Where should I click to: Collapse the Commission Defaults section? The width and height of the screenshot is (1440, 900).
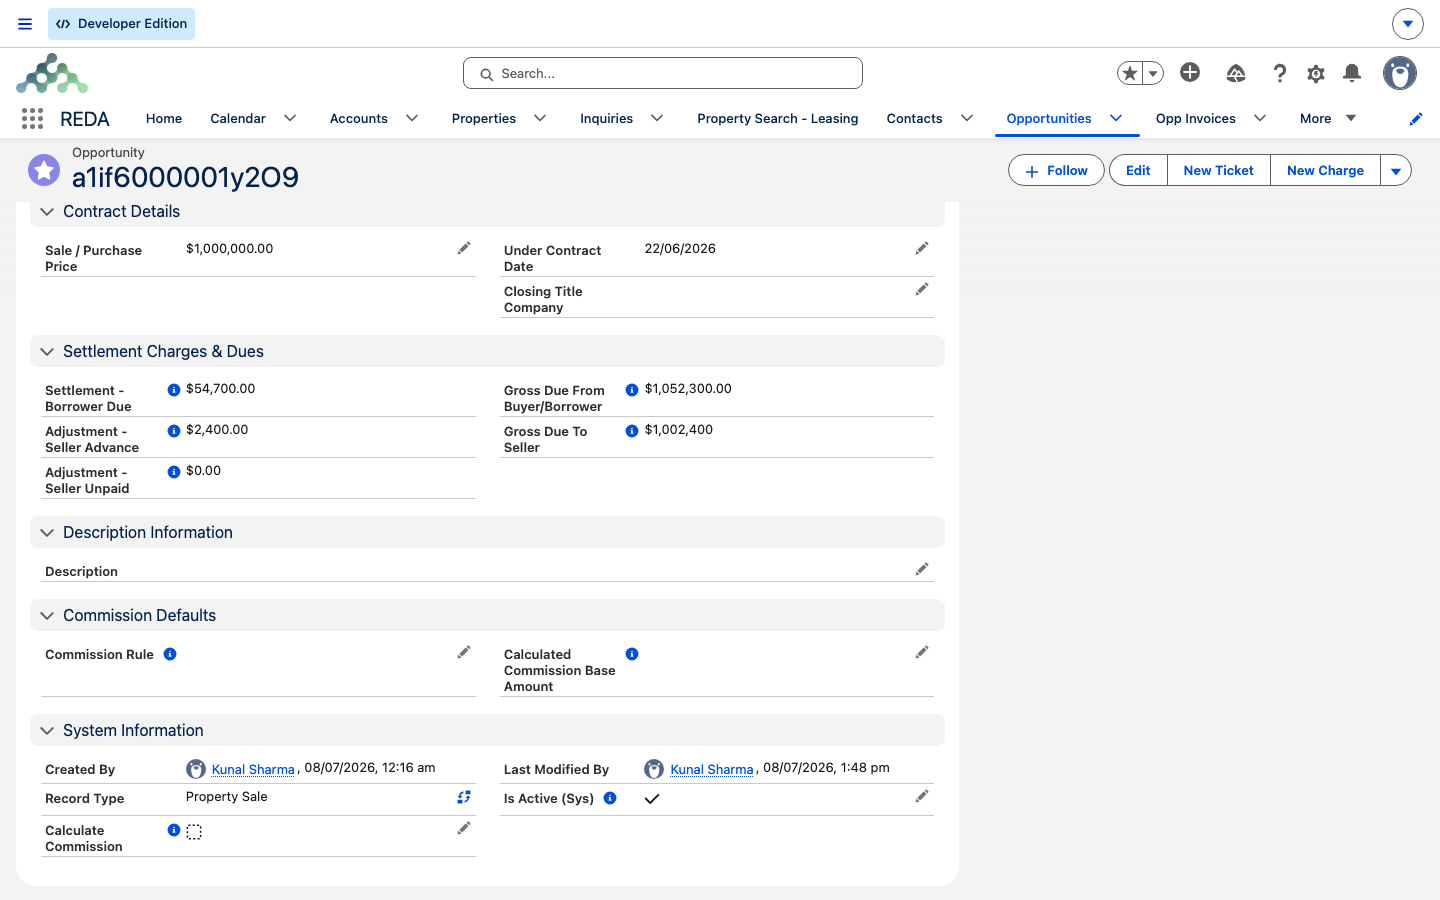click(47, 616)
